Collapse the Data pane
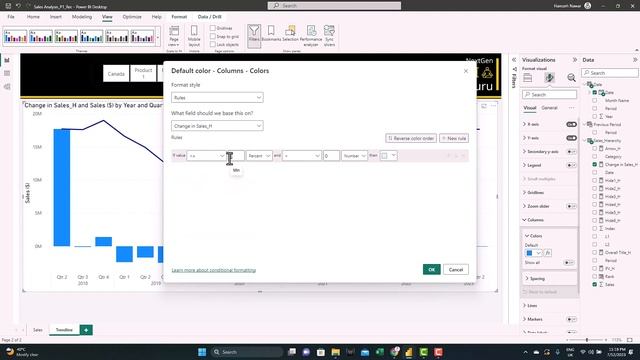The width and height of the screenshot is (640, 360). point(635,60)
